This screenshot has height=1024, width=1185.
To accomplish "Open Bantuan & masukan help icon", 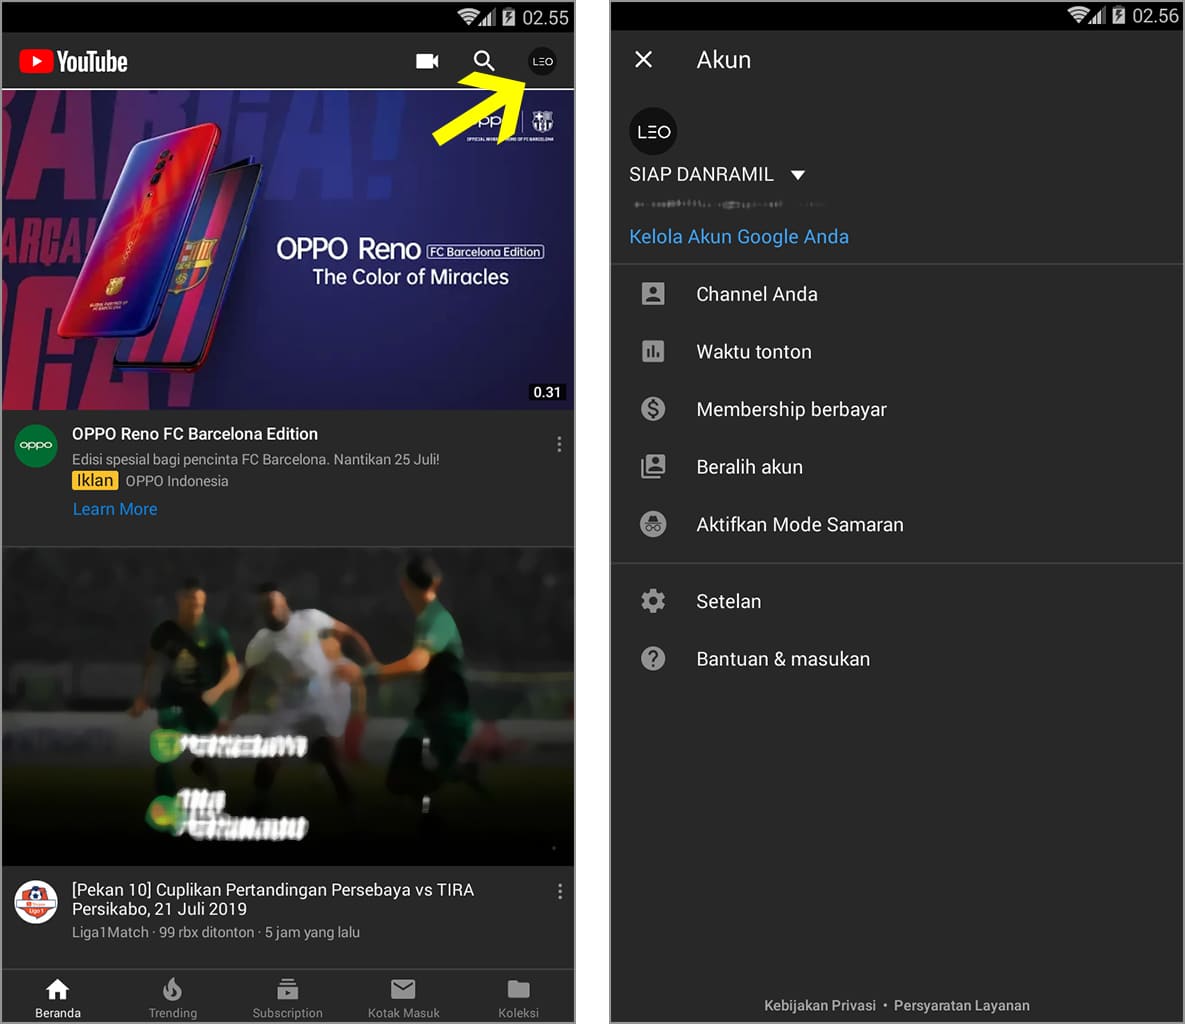I will 653,659.
